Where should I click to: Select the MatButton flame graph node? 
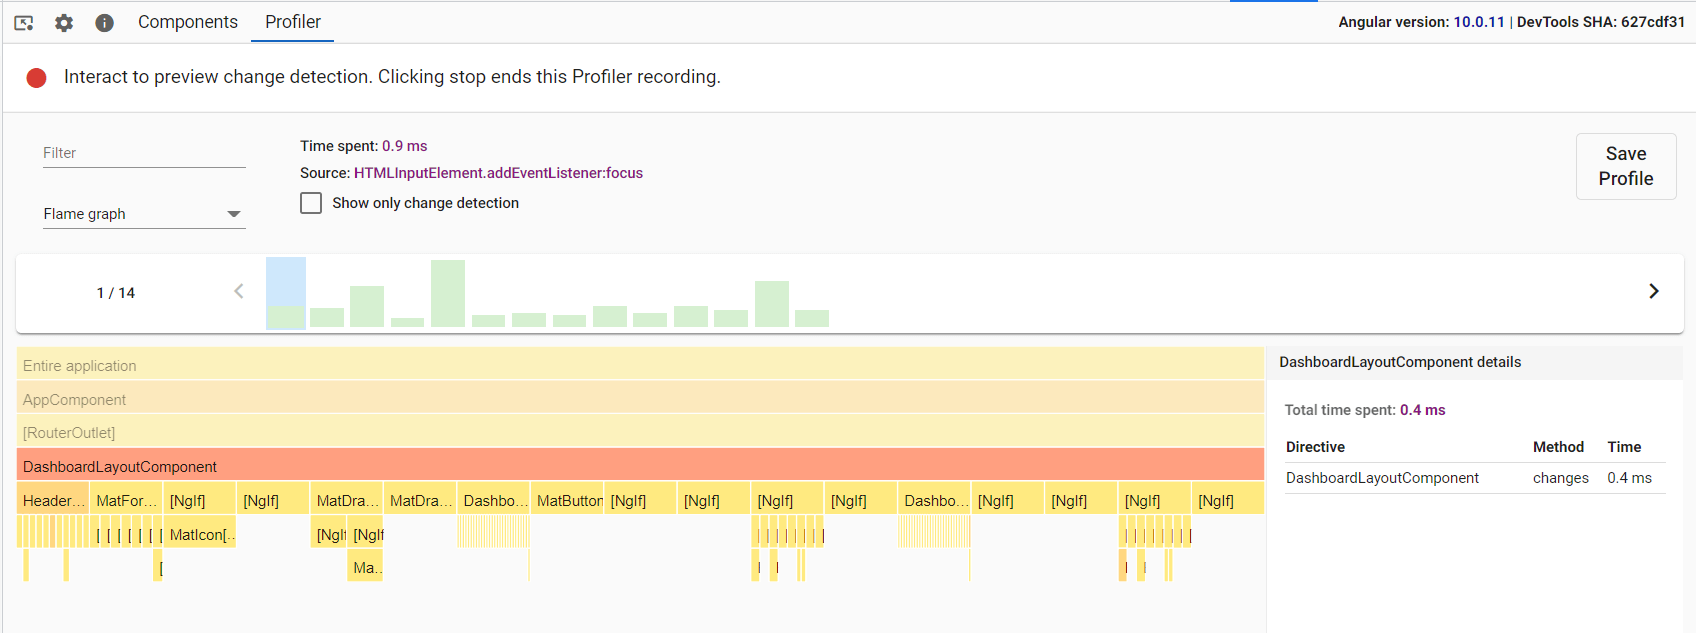[568, 501]
